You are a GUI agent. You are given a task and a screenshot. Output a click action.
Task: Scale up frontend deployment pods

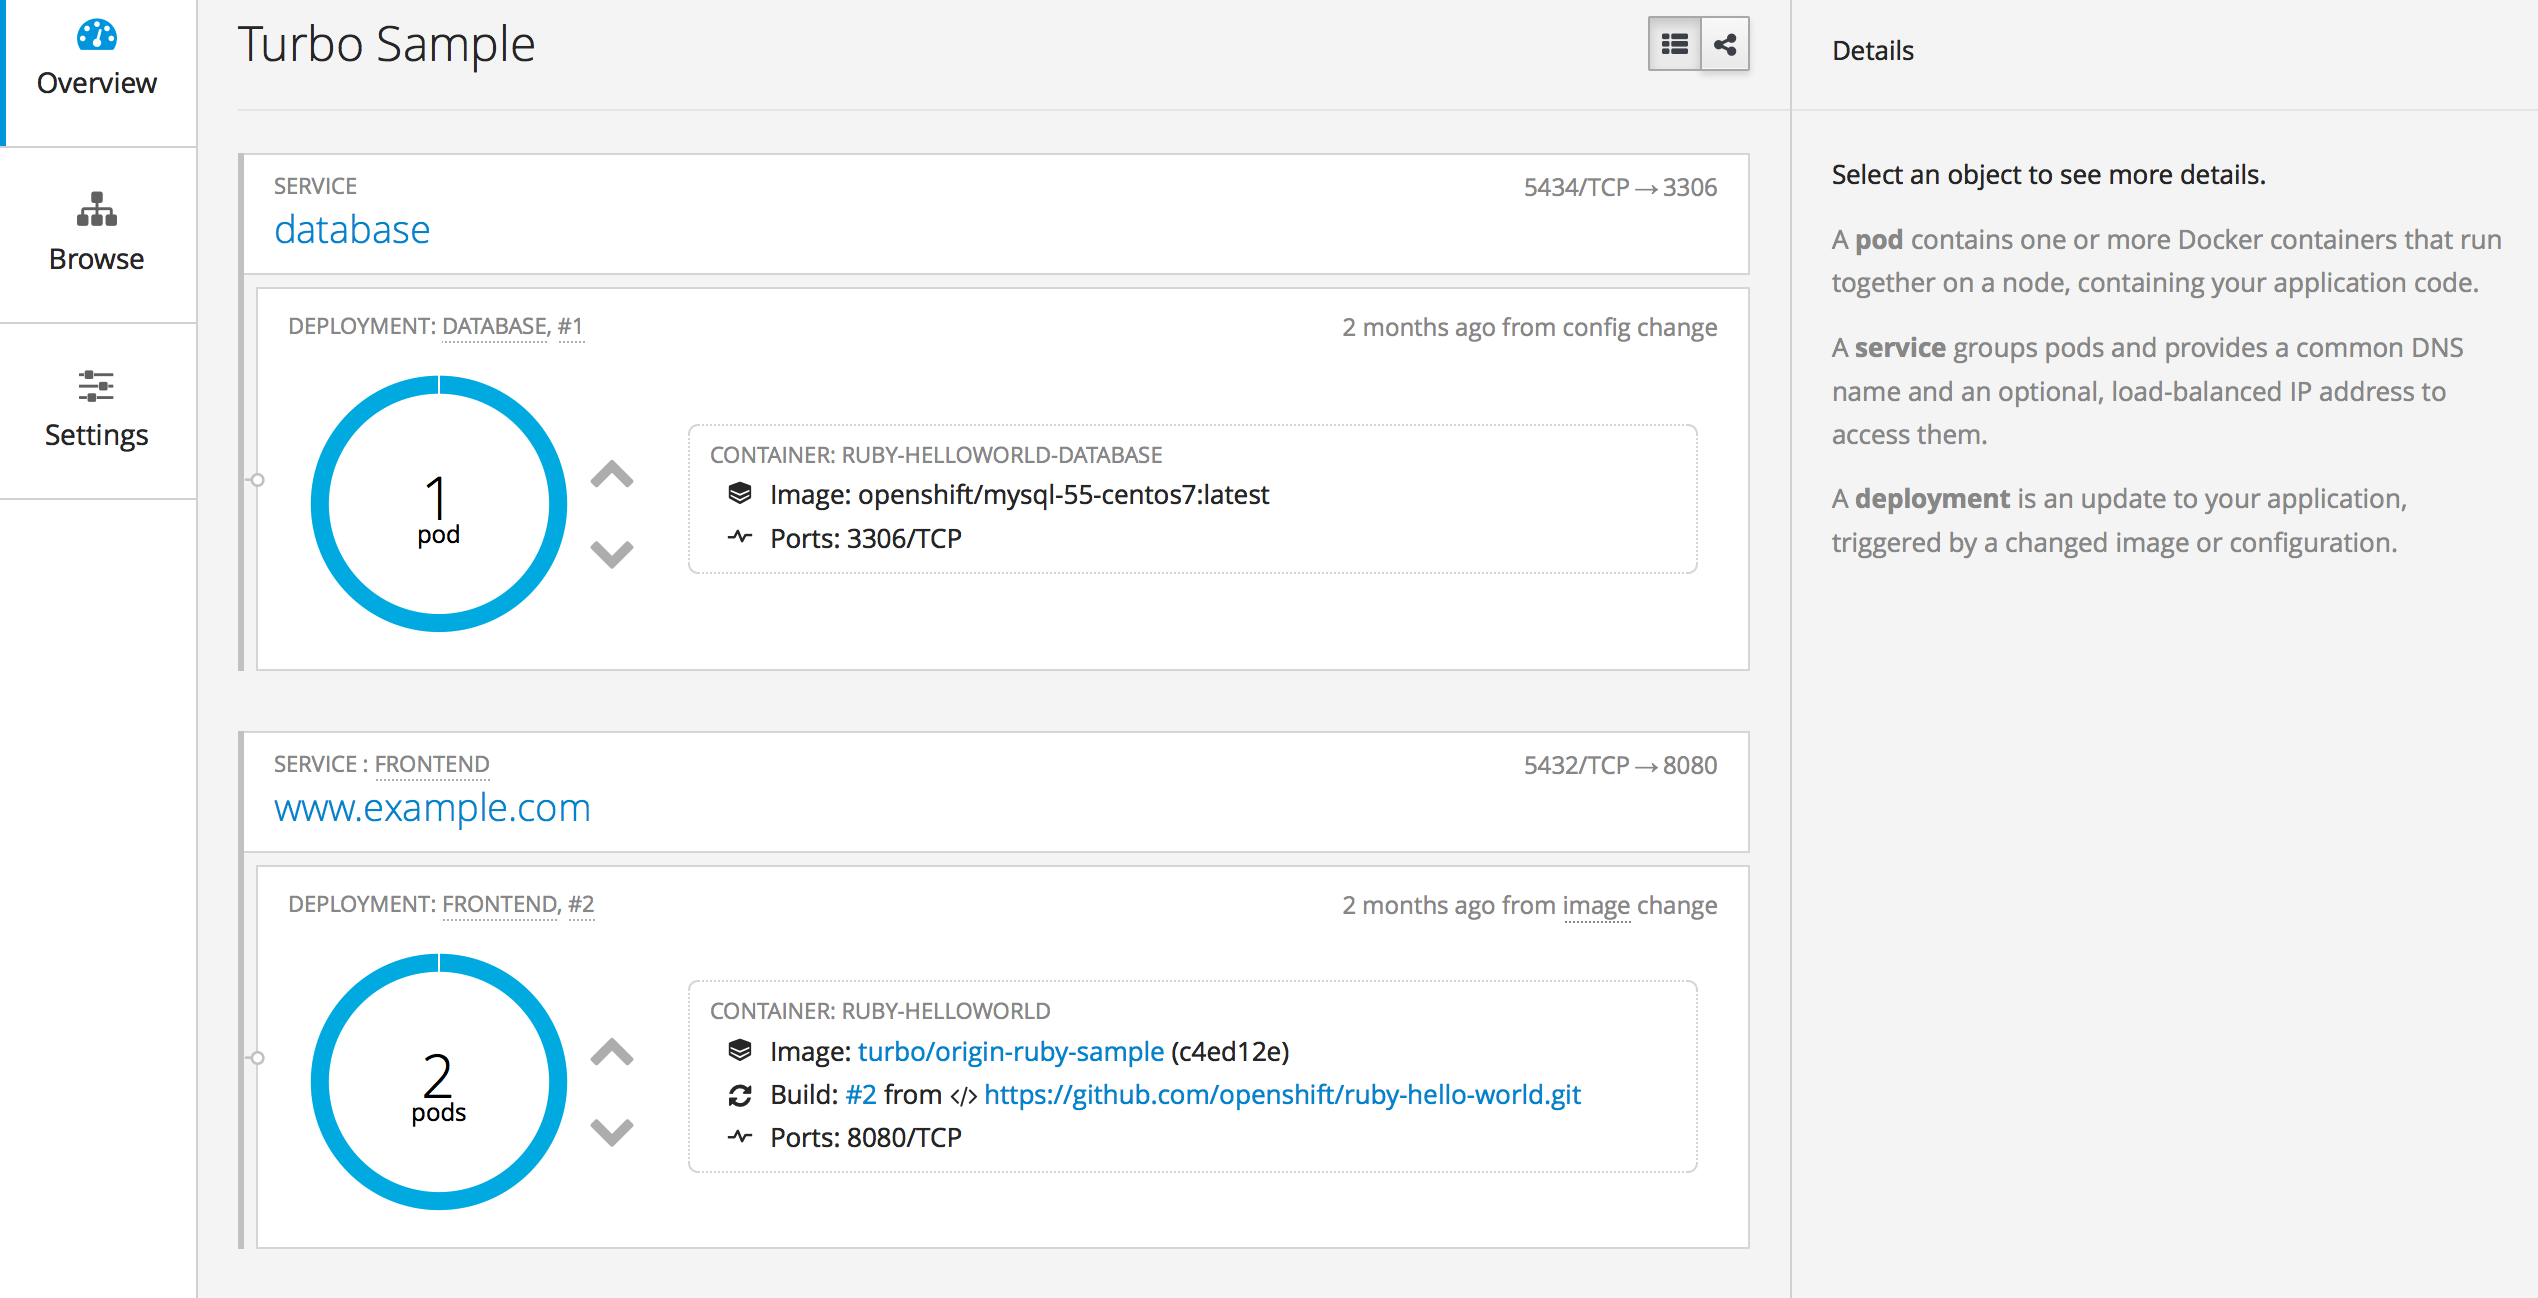click(612, 1052)
